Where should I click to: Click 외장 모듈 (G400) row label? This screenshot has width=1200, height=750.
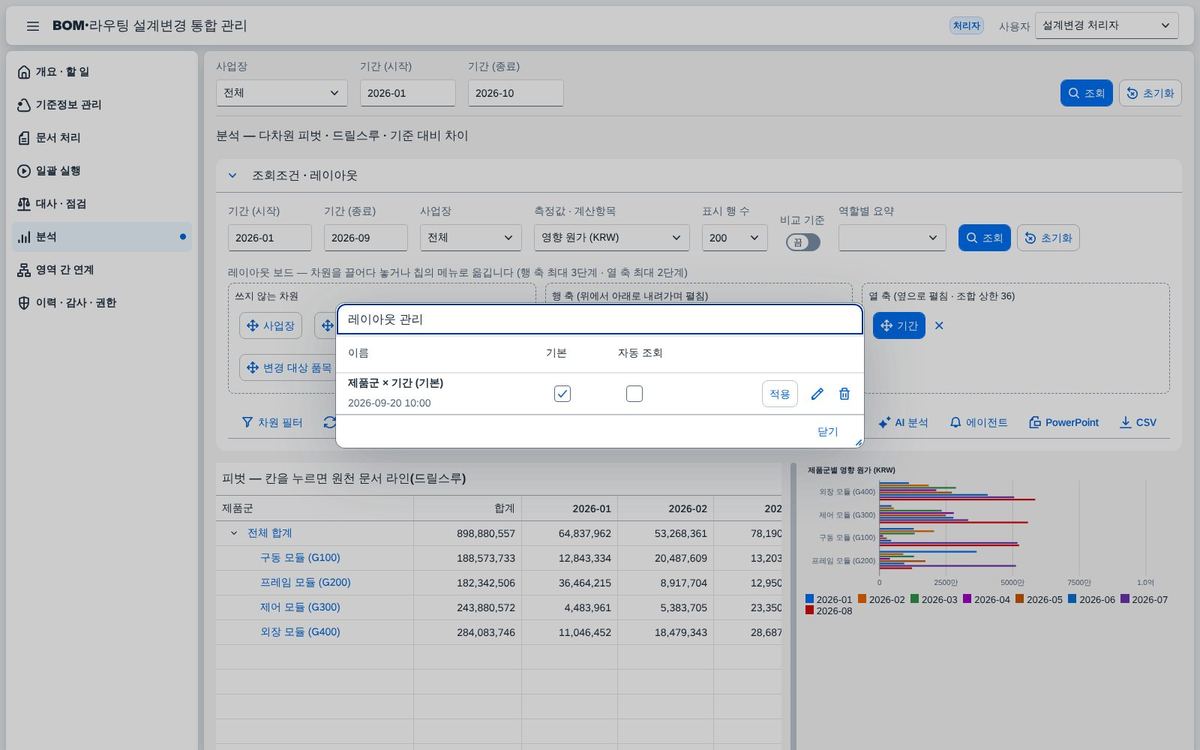pos(300,632)
